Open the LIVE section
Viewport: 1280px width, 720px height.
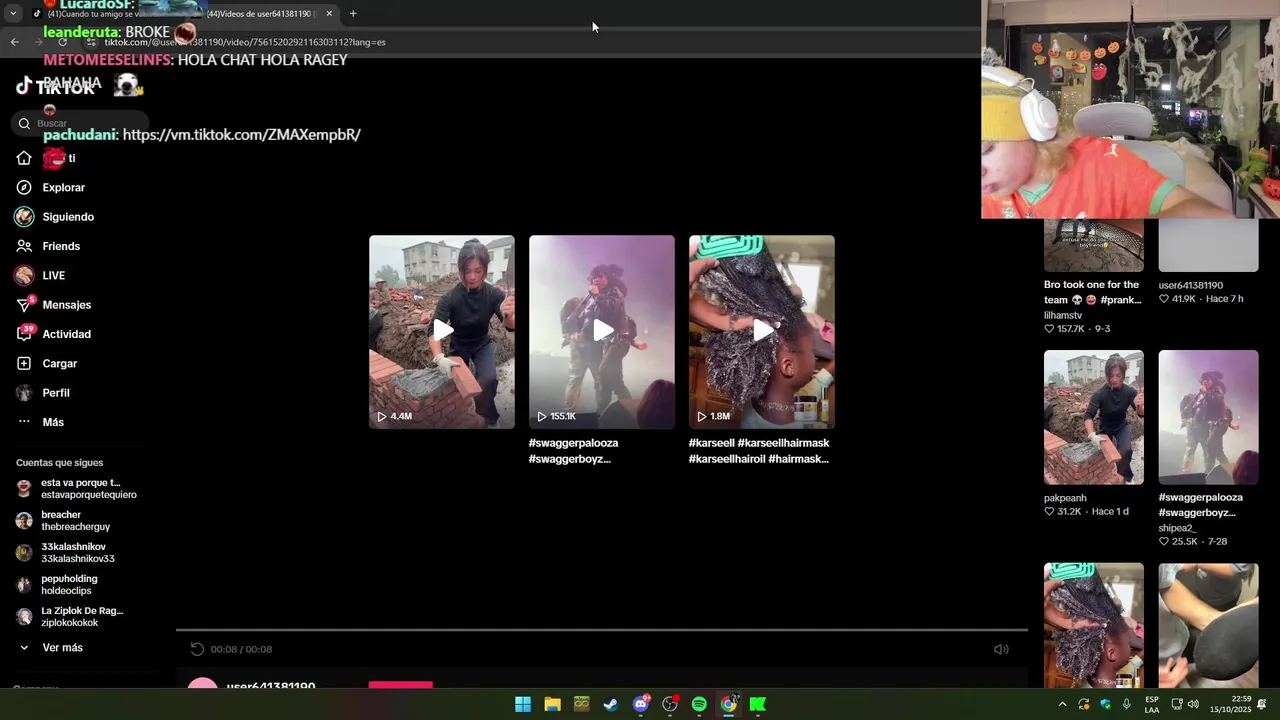[53, 275]
